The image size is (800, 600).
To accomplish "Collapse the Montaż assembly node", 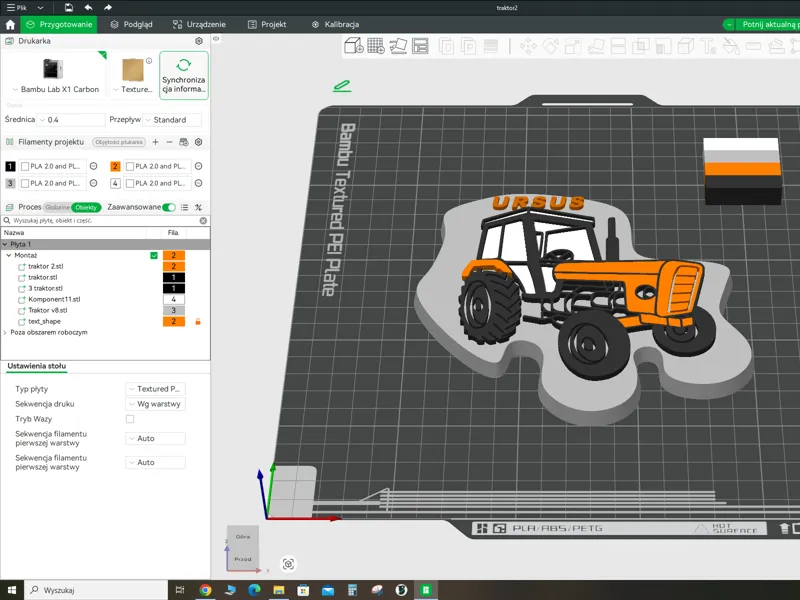I will (9, 255).
